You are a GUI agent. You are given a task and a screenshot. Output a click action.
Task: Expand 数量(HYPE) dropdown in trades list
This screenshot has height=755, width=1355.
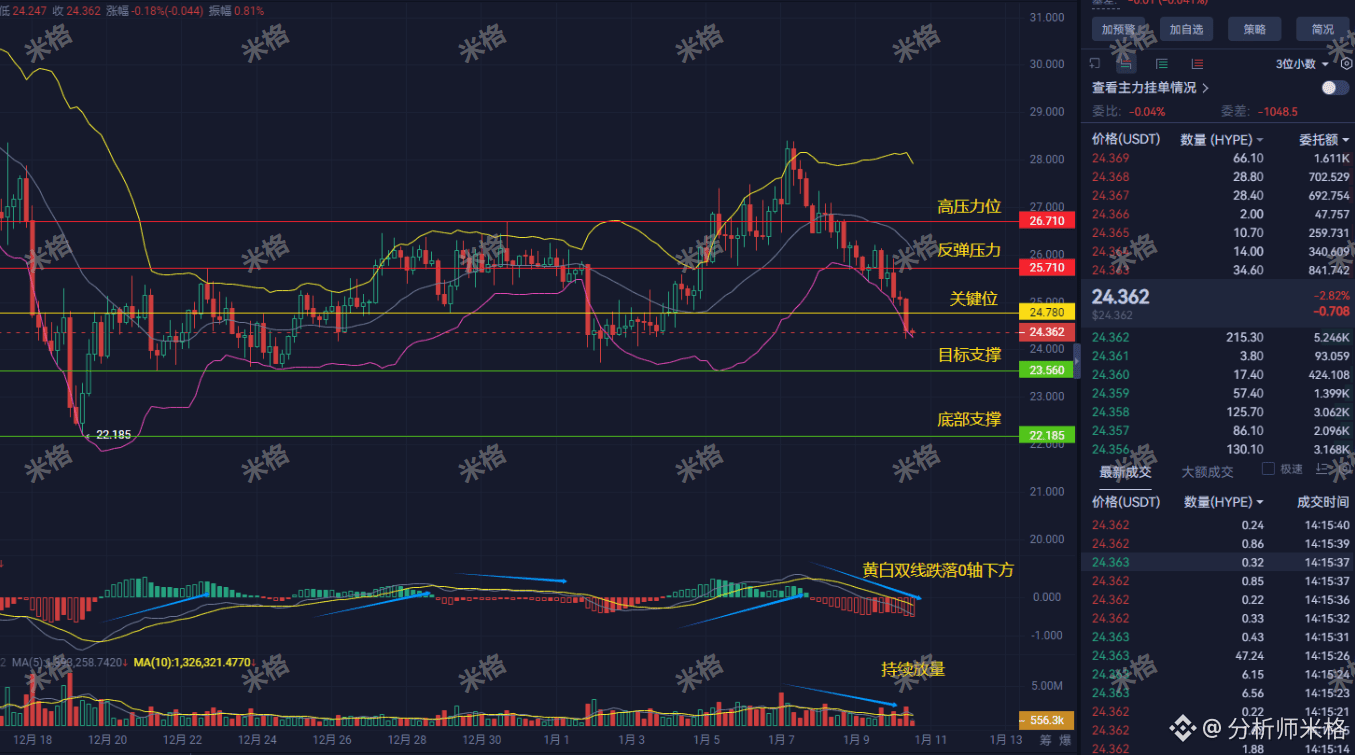click(x=1260, y=502)
